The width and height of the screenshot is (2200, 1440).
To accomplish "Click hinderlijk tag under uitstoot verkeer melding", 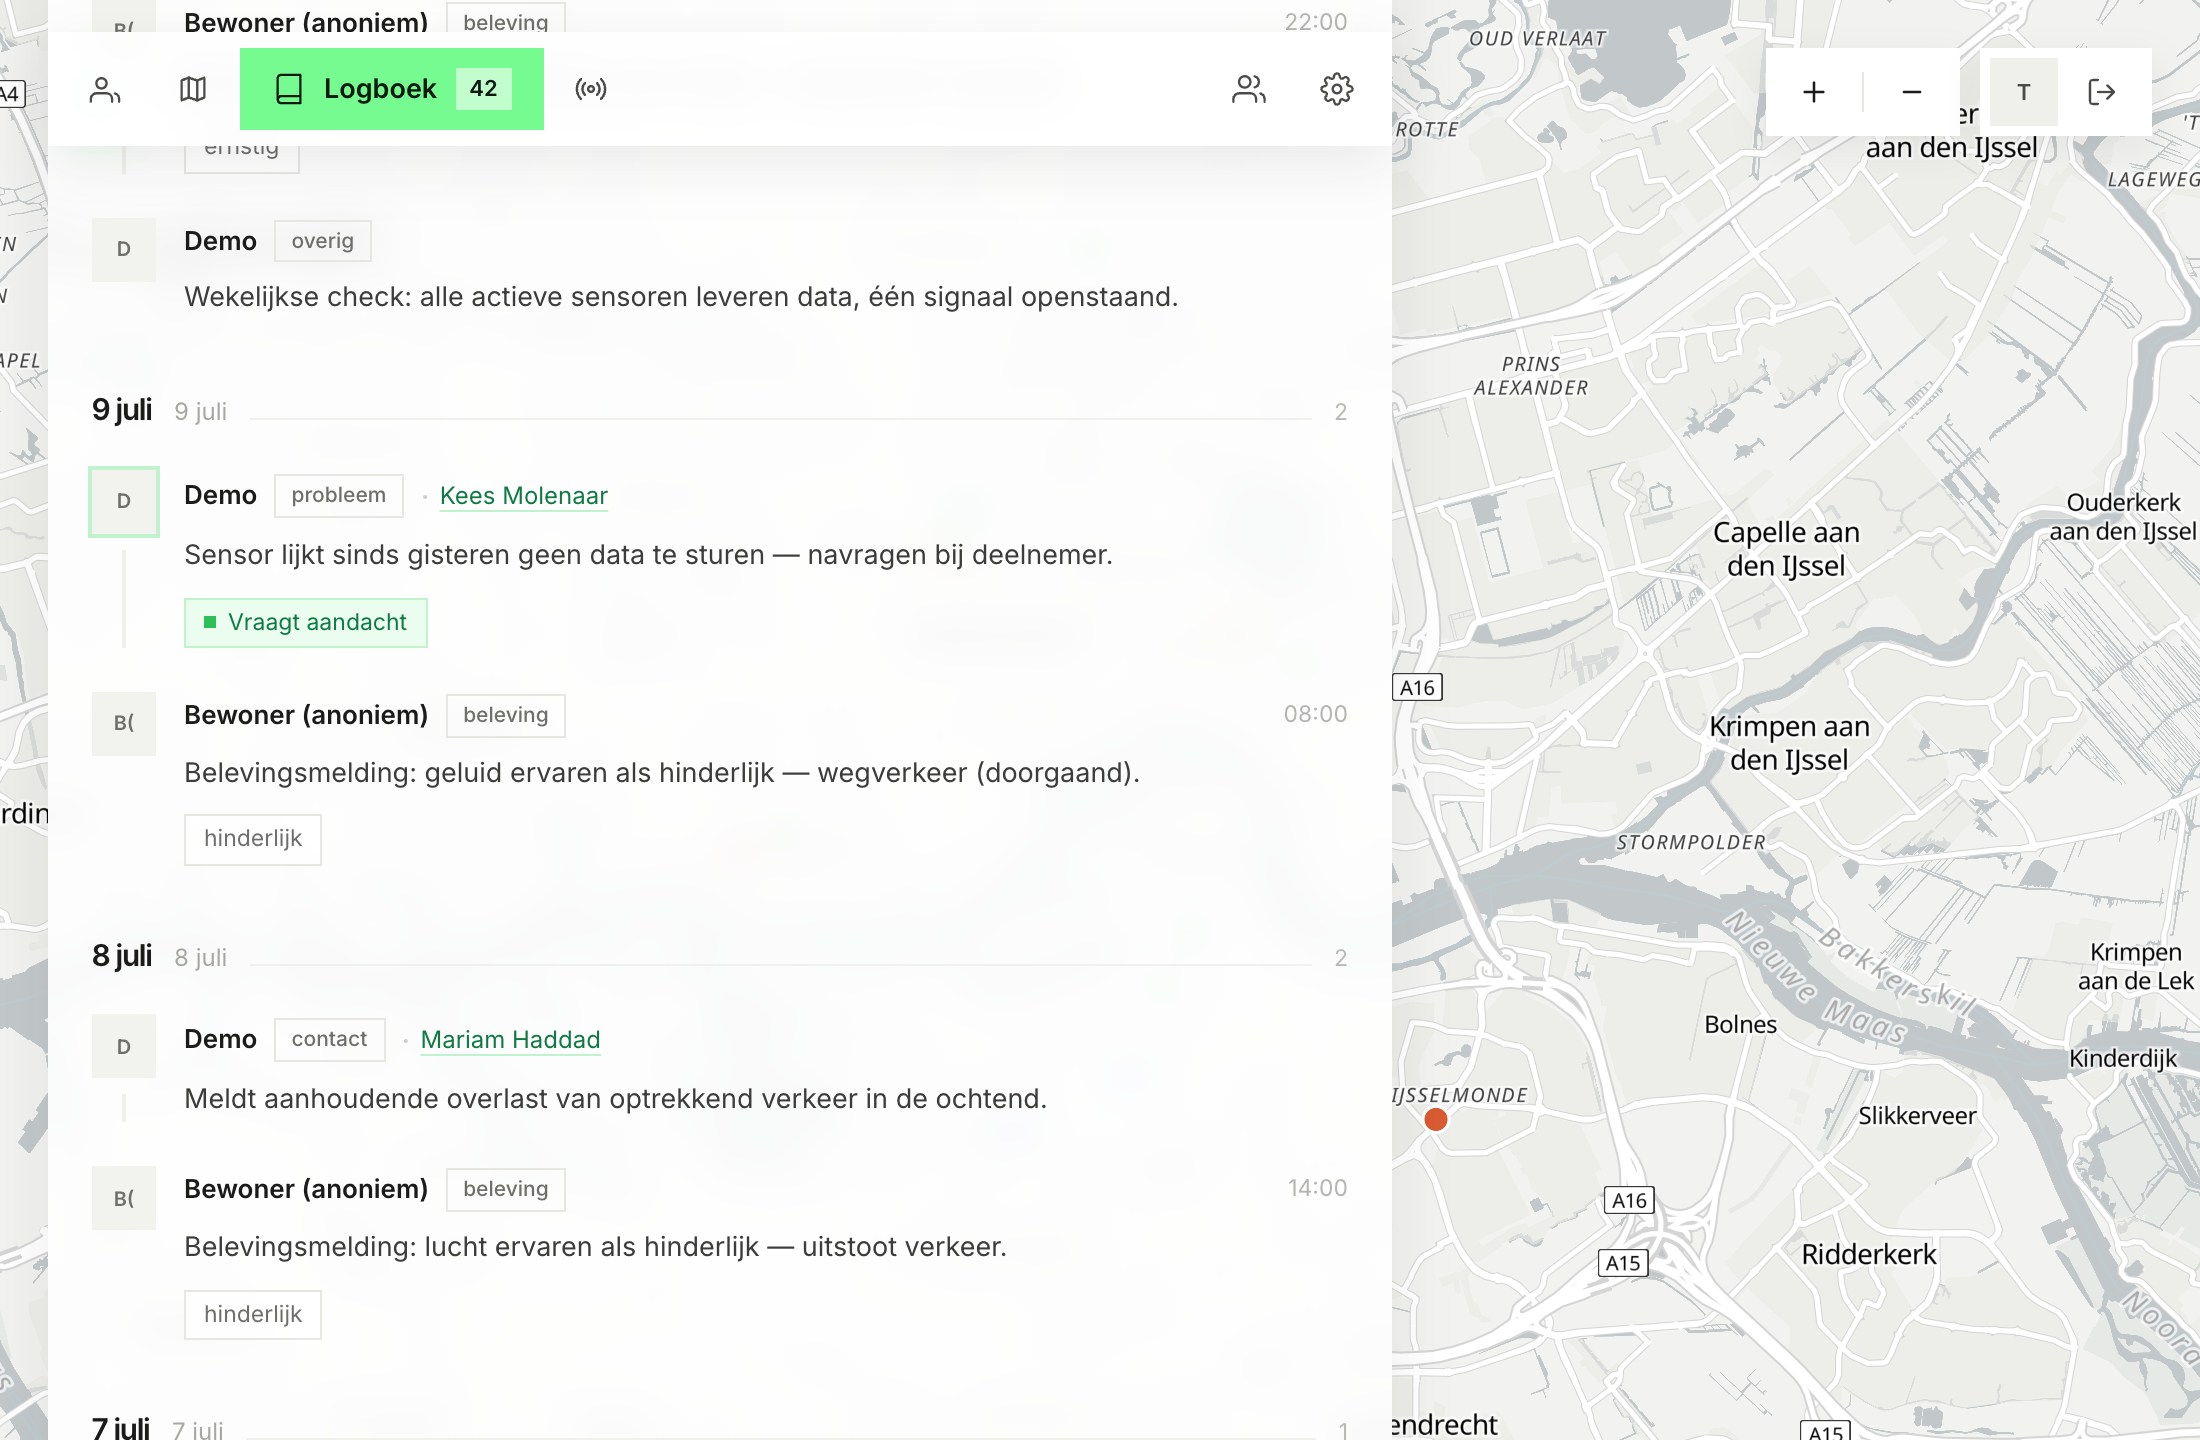I will (253, 1315).
